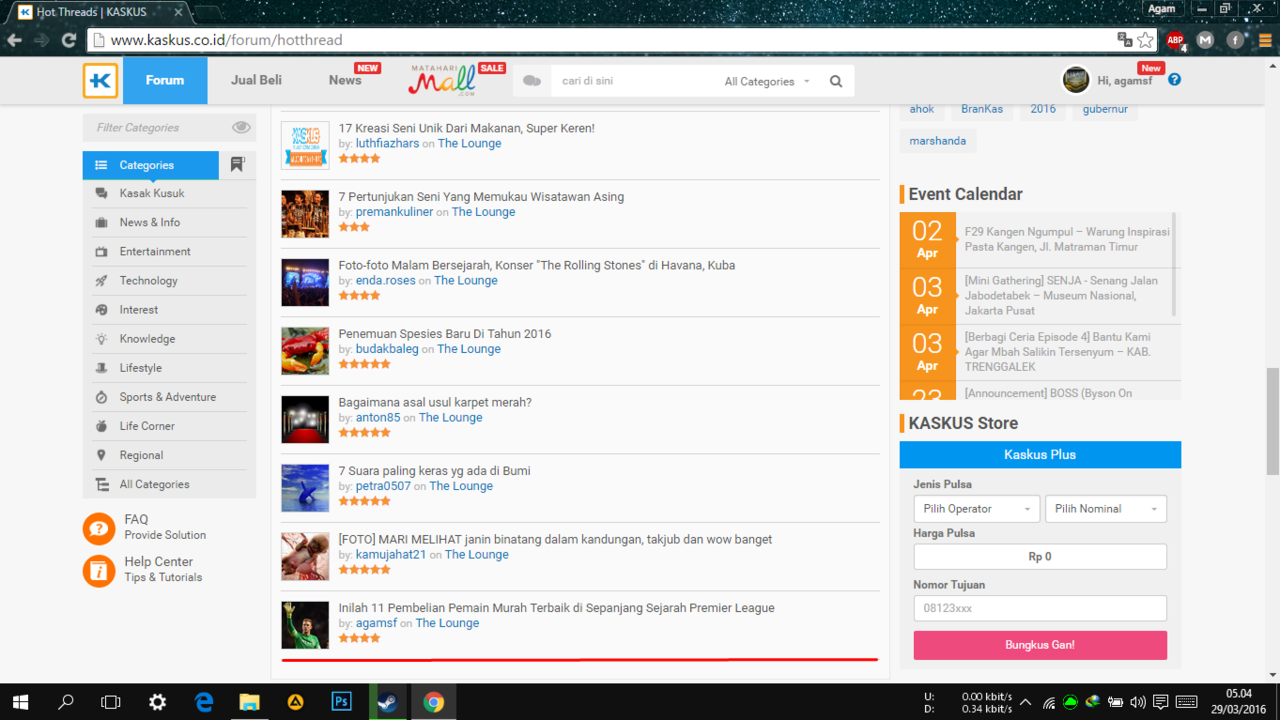Open Windows Start menu

[20, 702]
